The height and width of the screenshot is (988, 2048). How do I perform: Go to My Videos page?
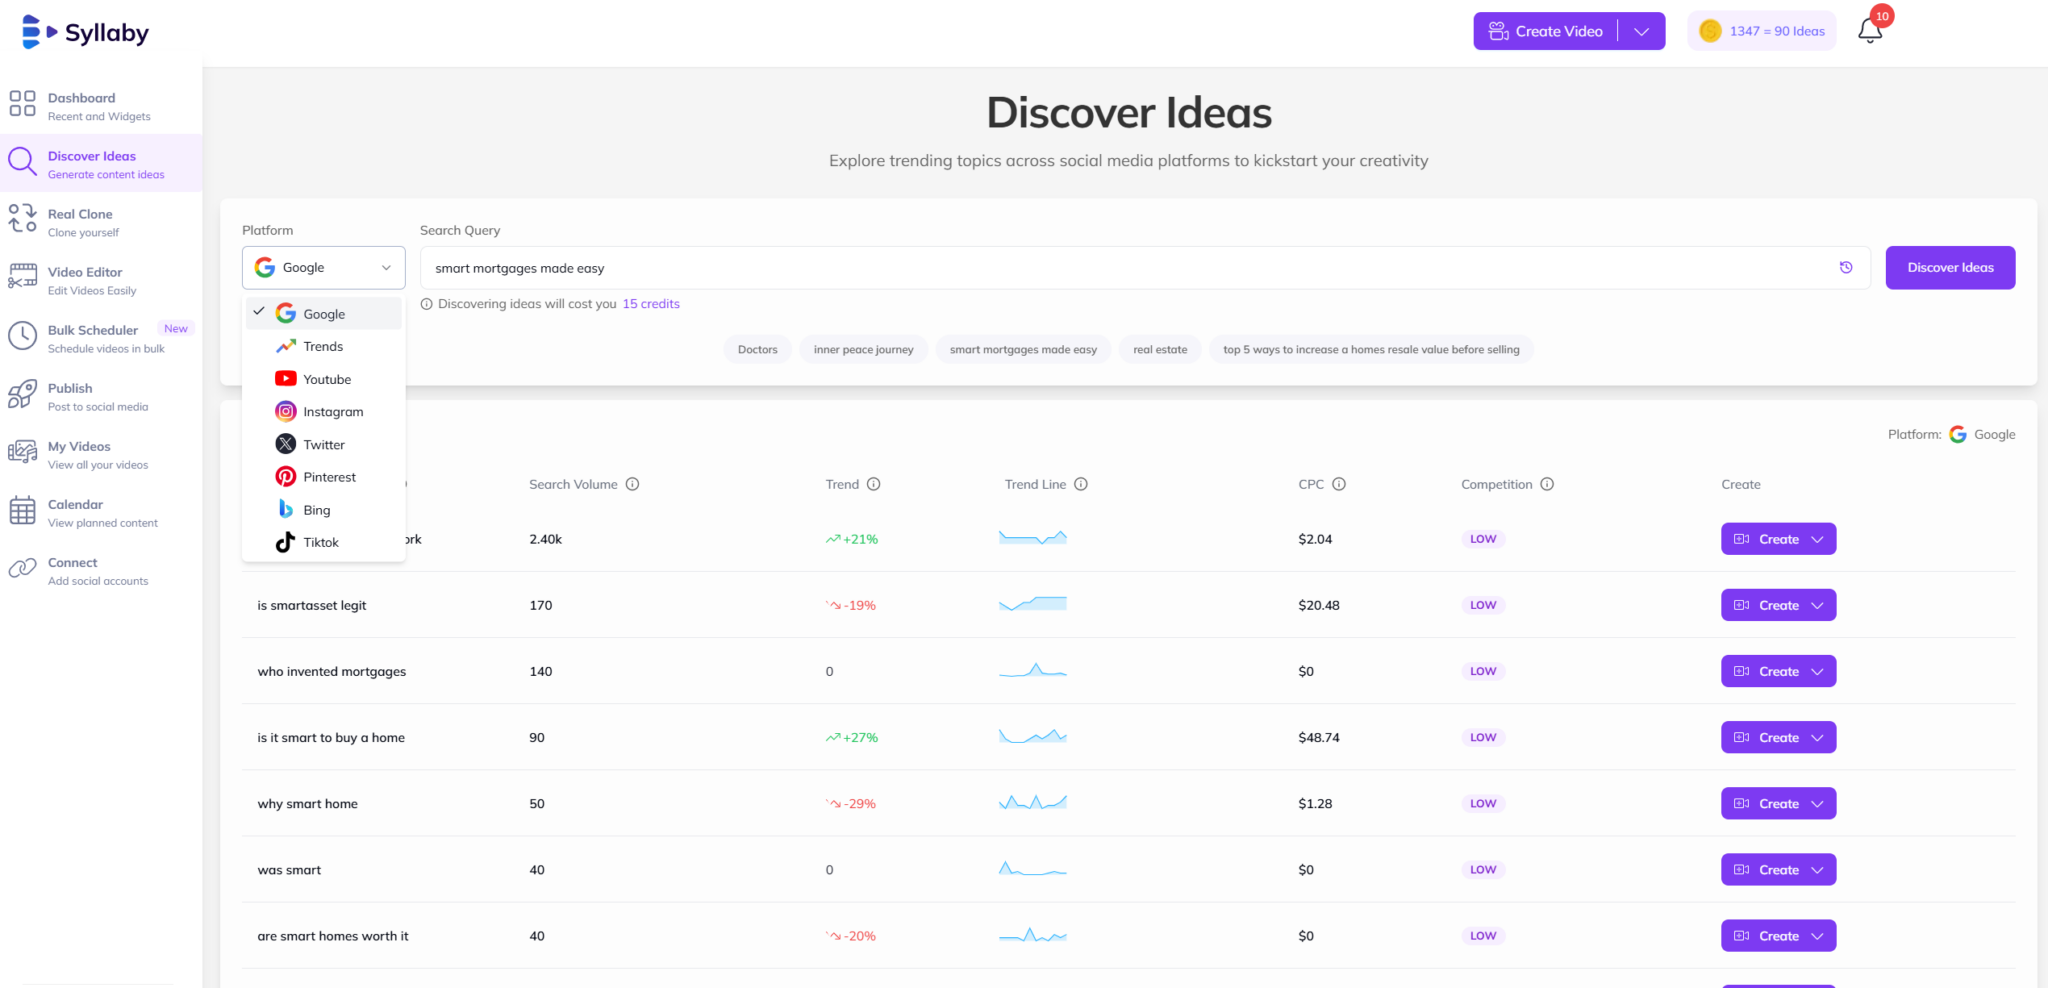[79, 453]
